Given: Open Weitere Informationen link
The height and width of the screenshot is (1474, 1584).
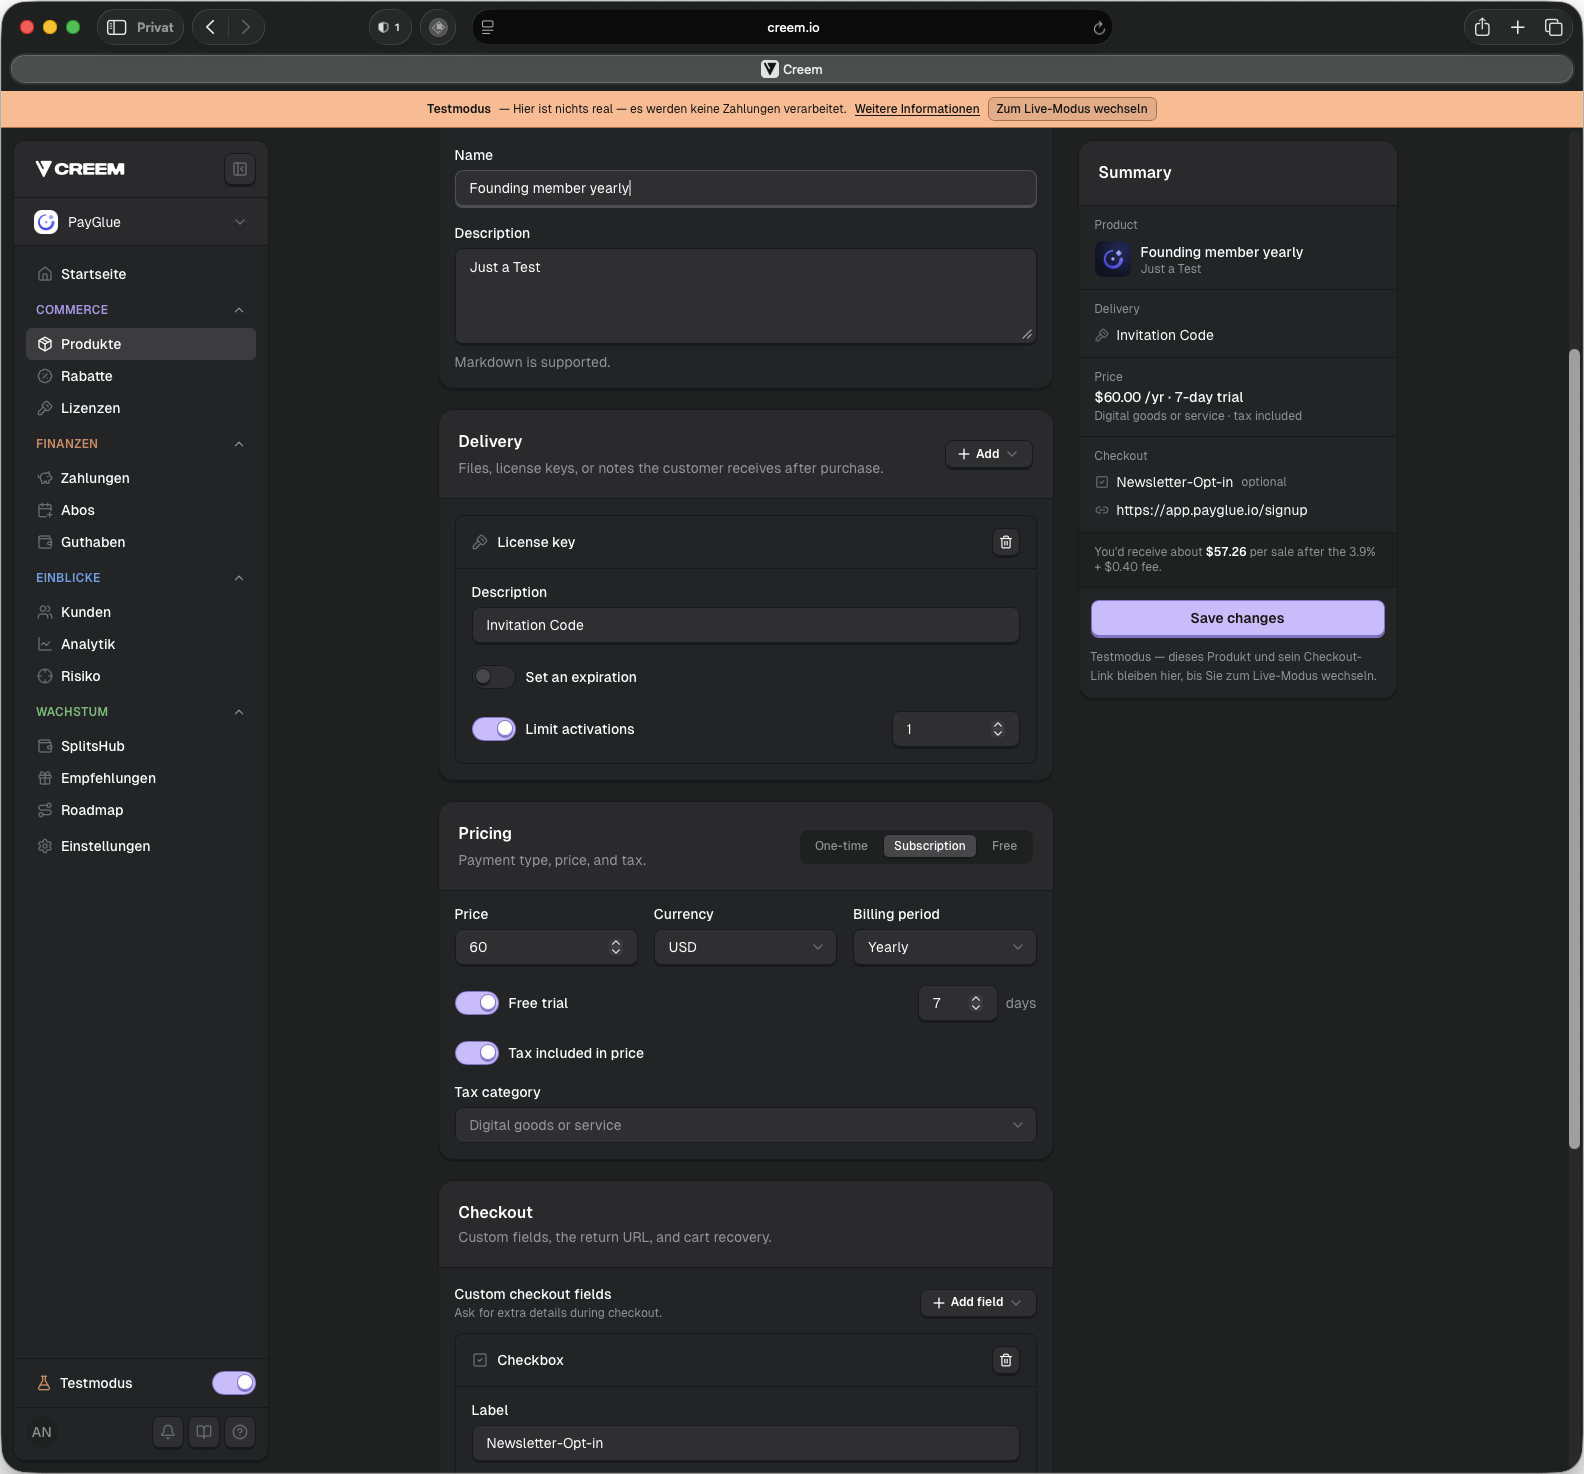Looking at the screenshot, I should click(x=917, y=109).
